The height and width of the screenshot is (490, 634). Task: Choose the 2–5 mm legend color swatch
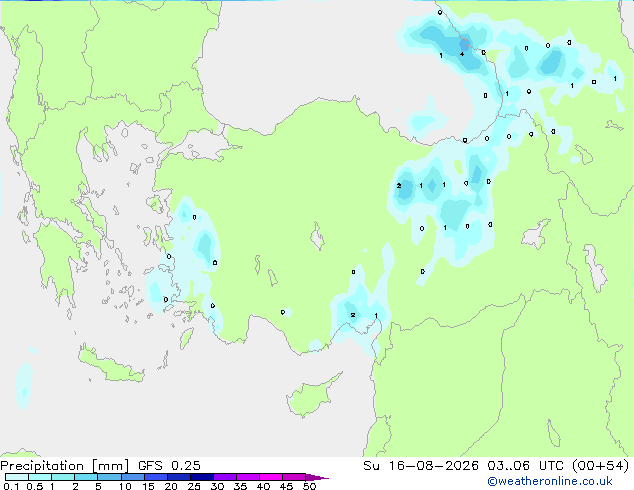86,477
